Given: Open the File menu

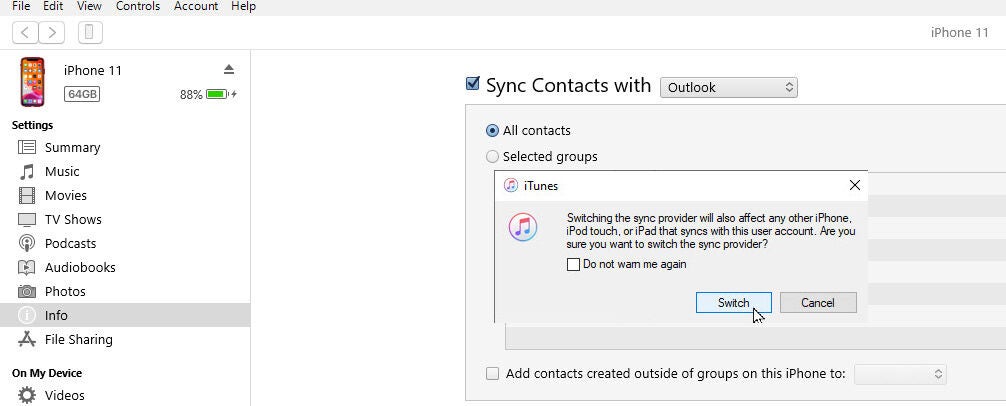Looking at the screenshot, I should pyautogui.click(x=21, y=6).
